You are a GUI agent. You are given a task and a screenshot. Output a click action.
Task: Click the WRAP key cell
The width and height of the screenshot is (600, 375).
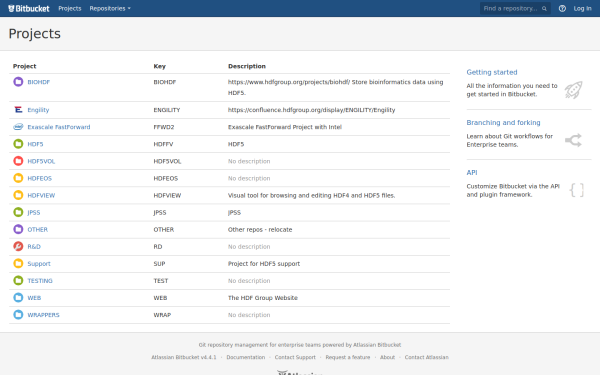162,315
